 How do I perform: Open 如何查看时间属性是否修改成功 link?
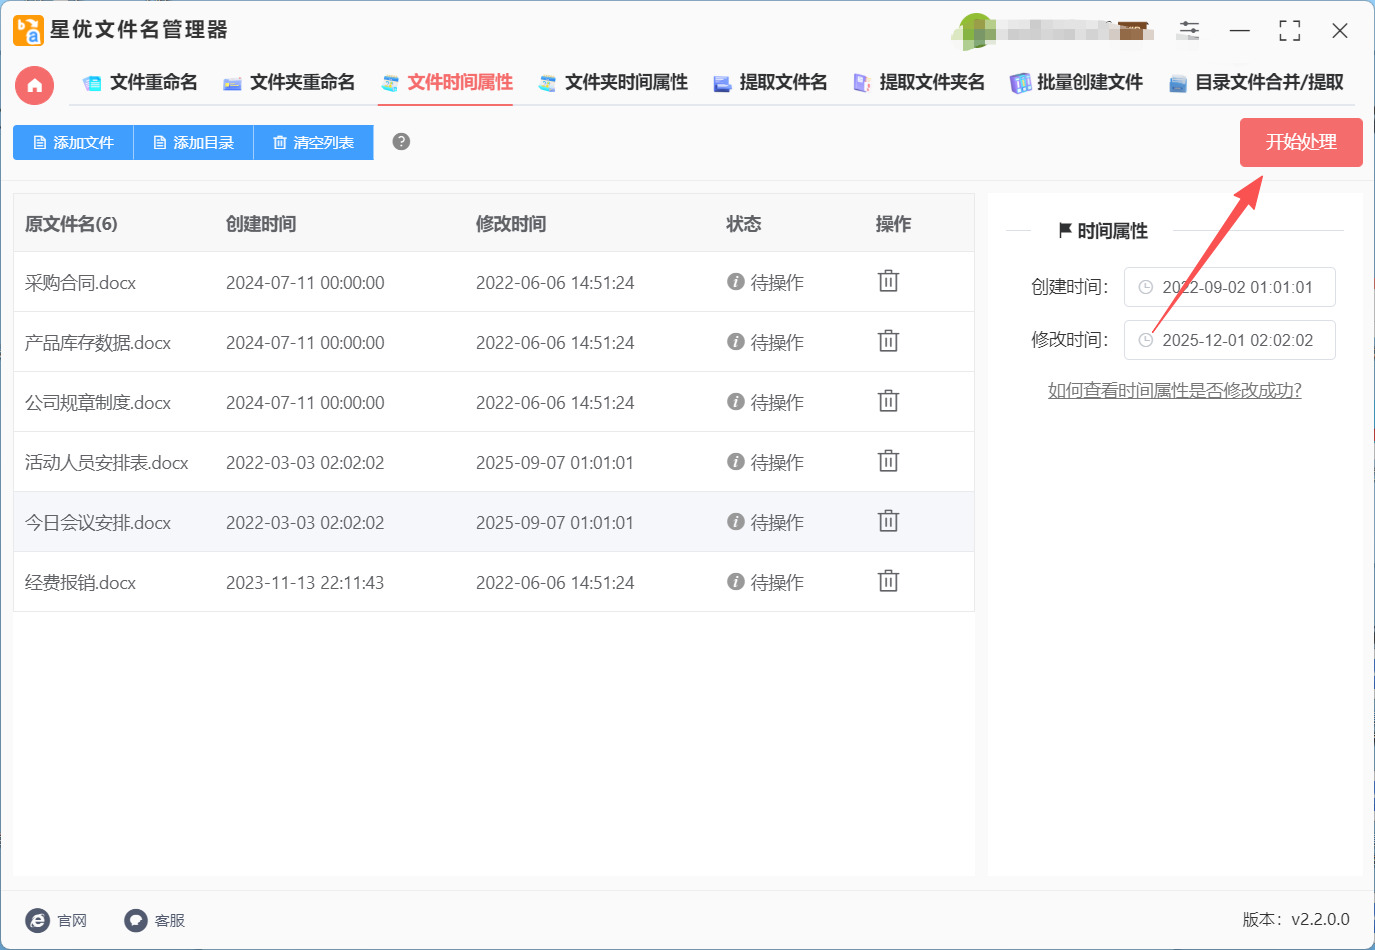(x=1174, y=391)
